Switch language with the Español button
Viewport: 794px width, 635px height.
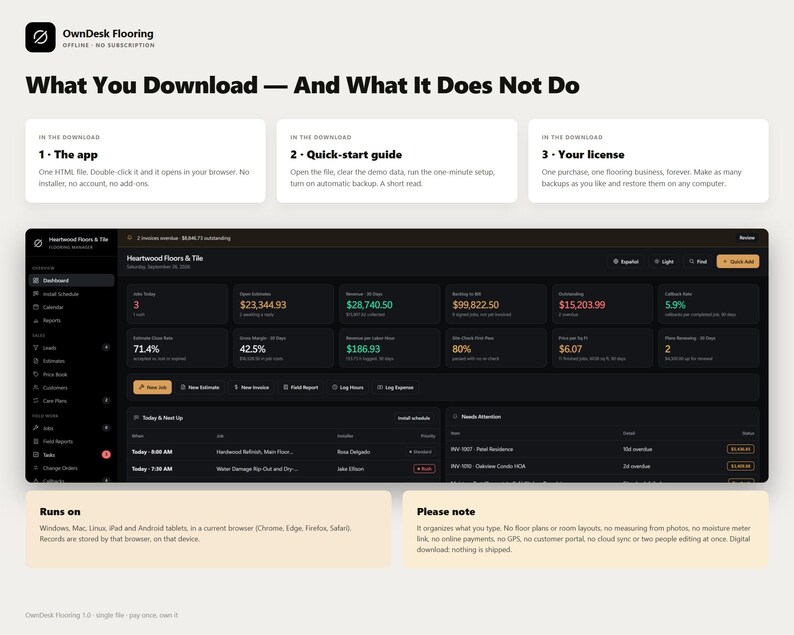tap(626, 261)
